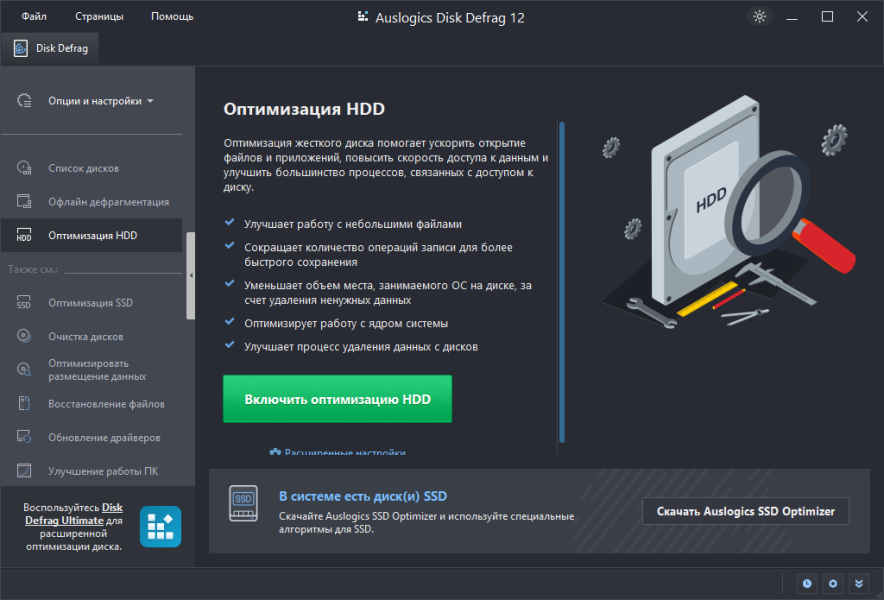Maximize the Auslogics Disk Defrag window
The image size is (884, 600).
827,16
